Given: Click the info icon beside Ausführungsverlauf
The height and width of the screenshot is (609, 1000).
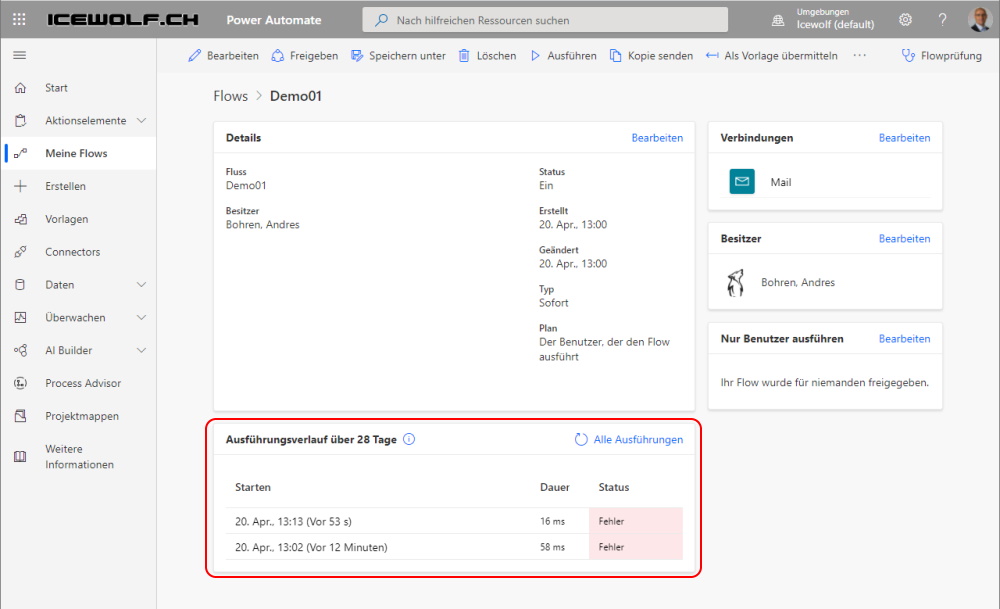Looking at the screenshot, I should (409, 439).
